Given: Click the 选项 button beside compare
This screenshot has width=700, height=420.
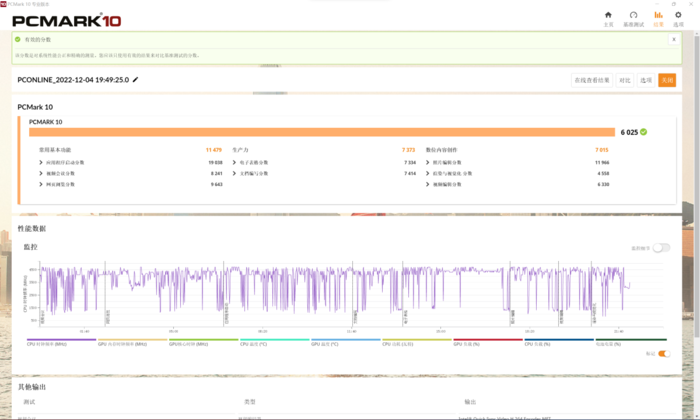Looking at the screenshot, I should point(646,80).
